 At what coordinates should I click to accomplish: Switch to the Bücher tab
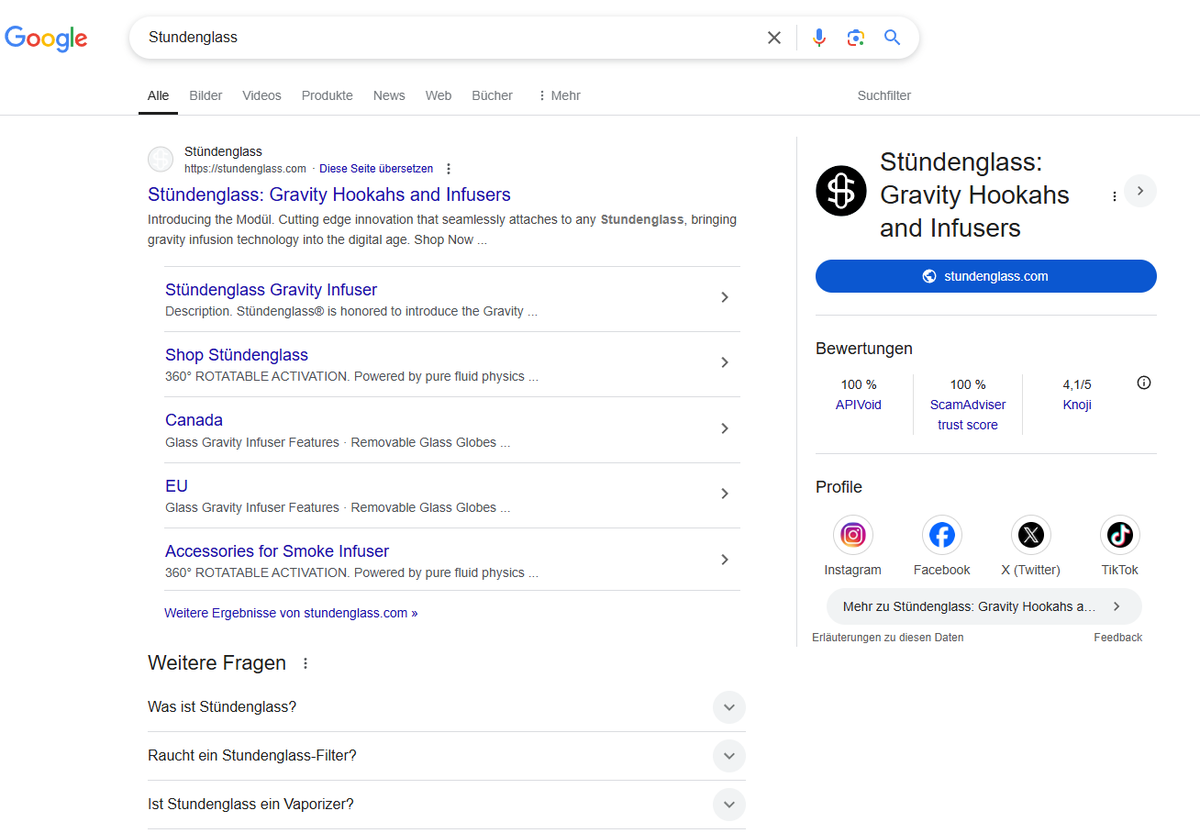click(492, 96)
